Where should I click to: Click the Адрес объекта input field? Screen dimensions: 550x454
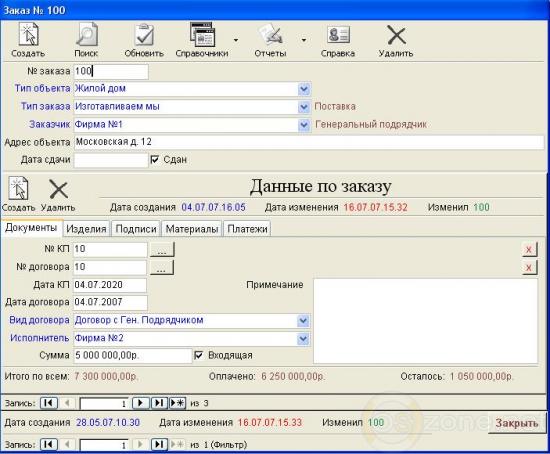click(x=309, y=142)
